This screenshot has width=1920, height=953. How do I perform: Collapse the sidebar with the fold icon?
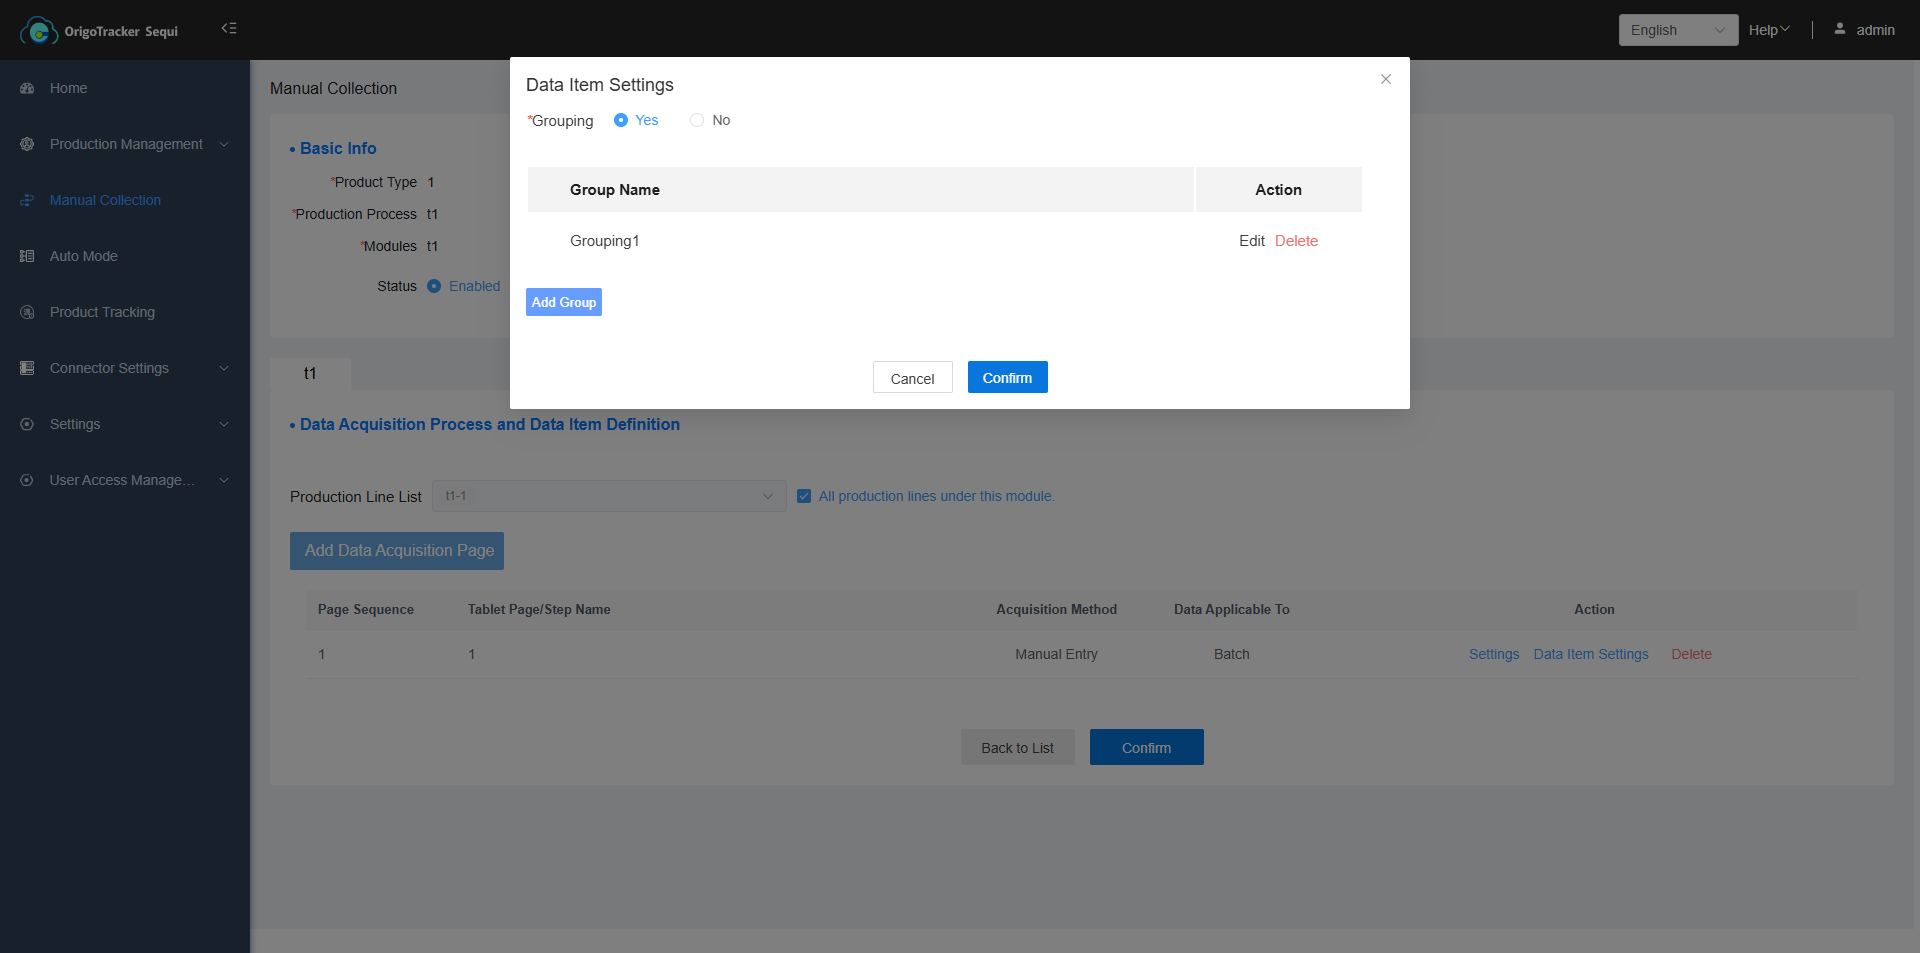tap(229, 28)
